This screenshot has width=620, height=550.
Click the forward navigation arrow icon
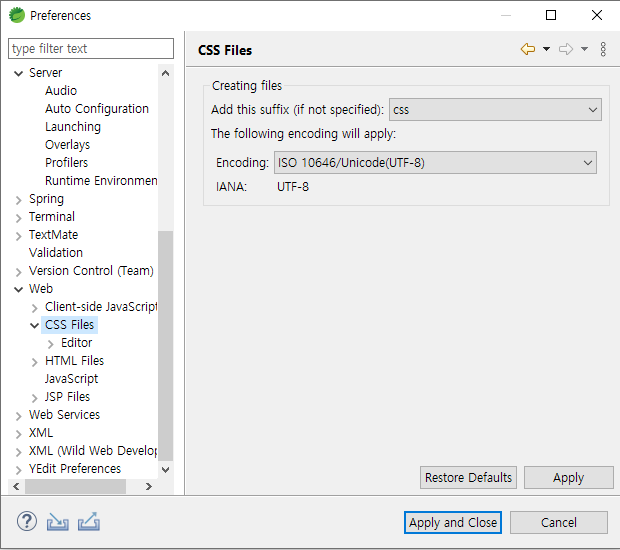click(566, 49)
